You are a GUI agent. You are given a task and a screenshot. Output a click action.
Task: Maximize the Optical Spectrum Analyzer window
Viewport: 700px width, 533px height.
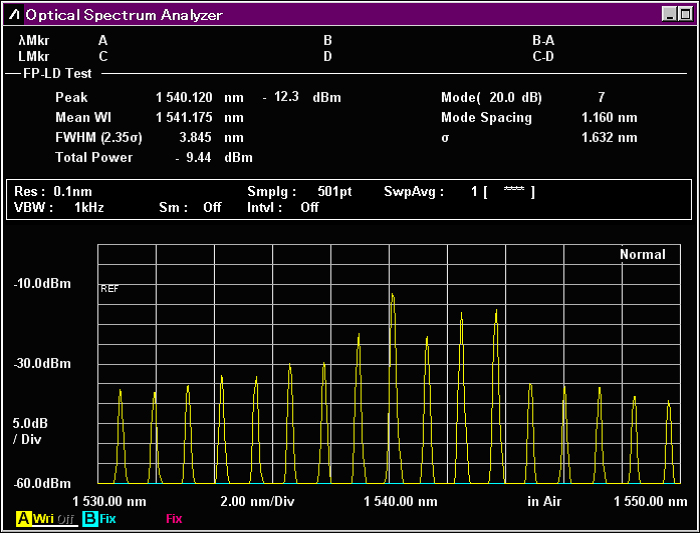point(684,14)
